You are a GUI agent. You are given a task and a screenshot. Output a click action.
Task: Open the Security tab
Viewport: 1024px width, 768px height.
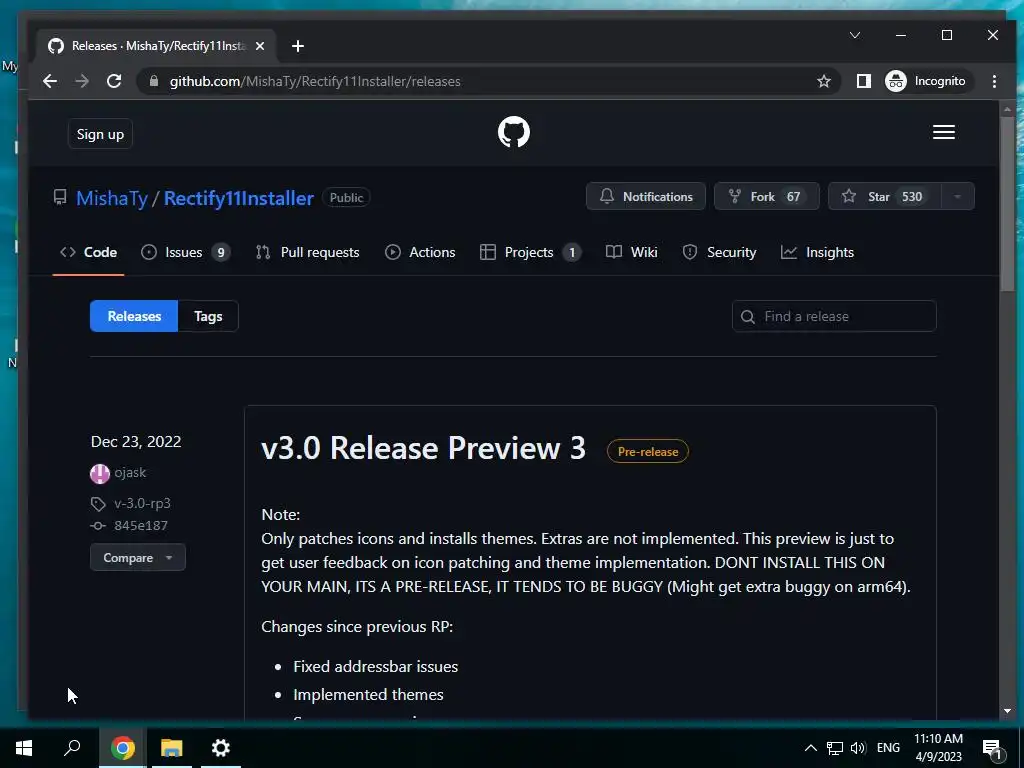(x=719, y=252)
